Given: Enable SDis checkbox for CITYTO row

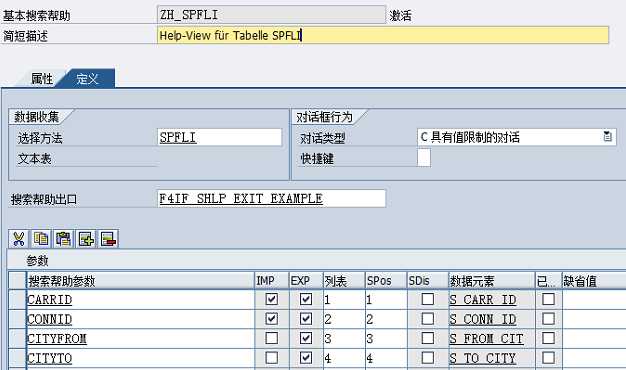Looking at the screenshot, I should [428, 358].
